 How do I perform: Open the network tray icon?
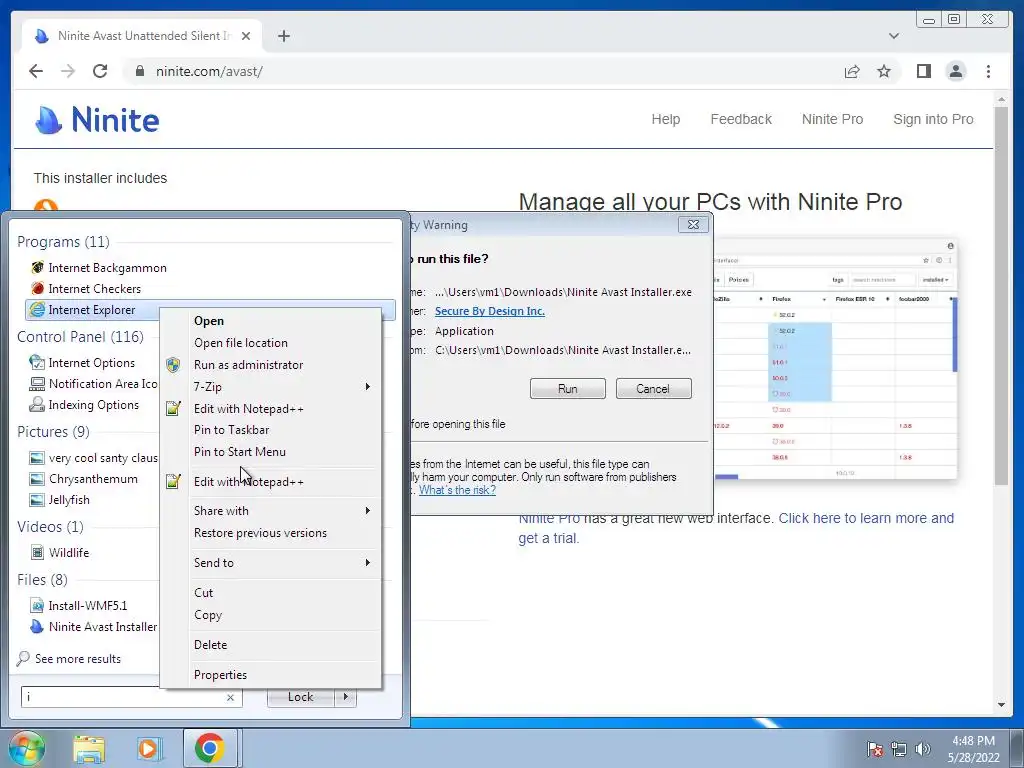click(899, 749)
